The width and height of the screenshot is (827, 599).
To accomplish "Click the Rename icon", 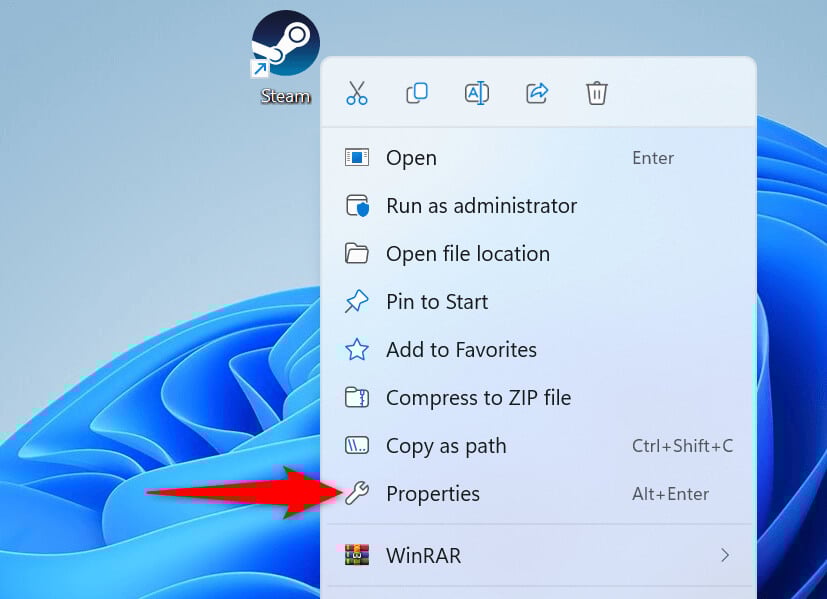I will (x=477, y=93).
